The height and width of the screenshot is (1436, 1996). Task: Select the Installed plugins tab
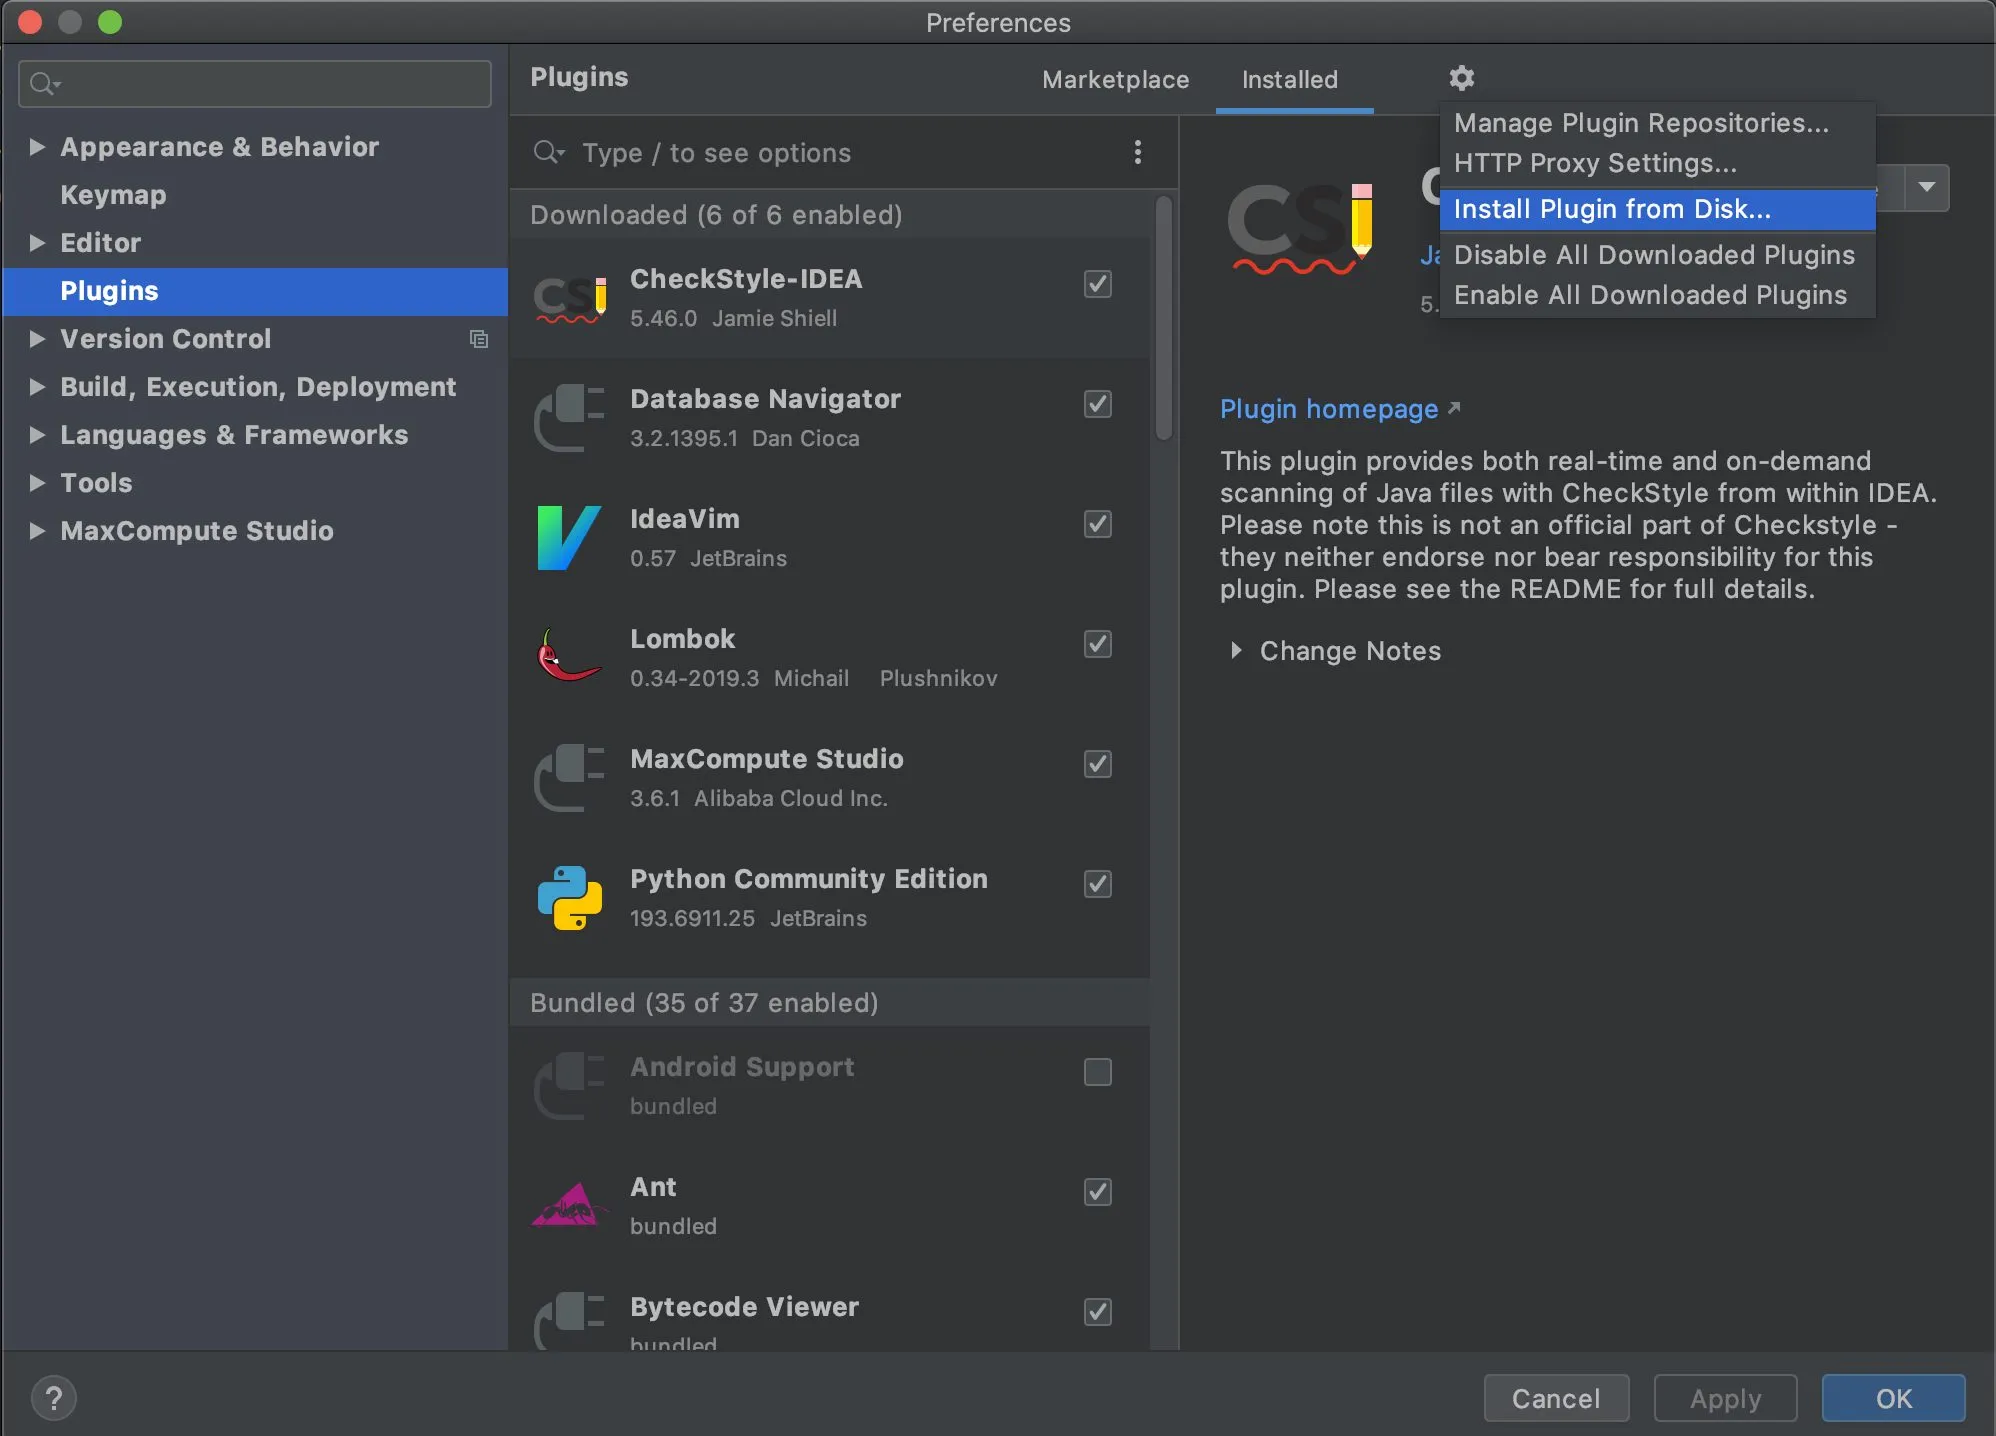(x=1291, y=79)
